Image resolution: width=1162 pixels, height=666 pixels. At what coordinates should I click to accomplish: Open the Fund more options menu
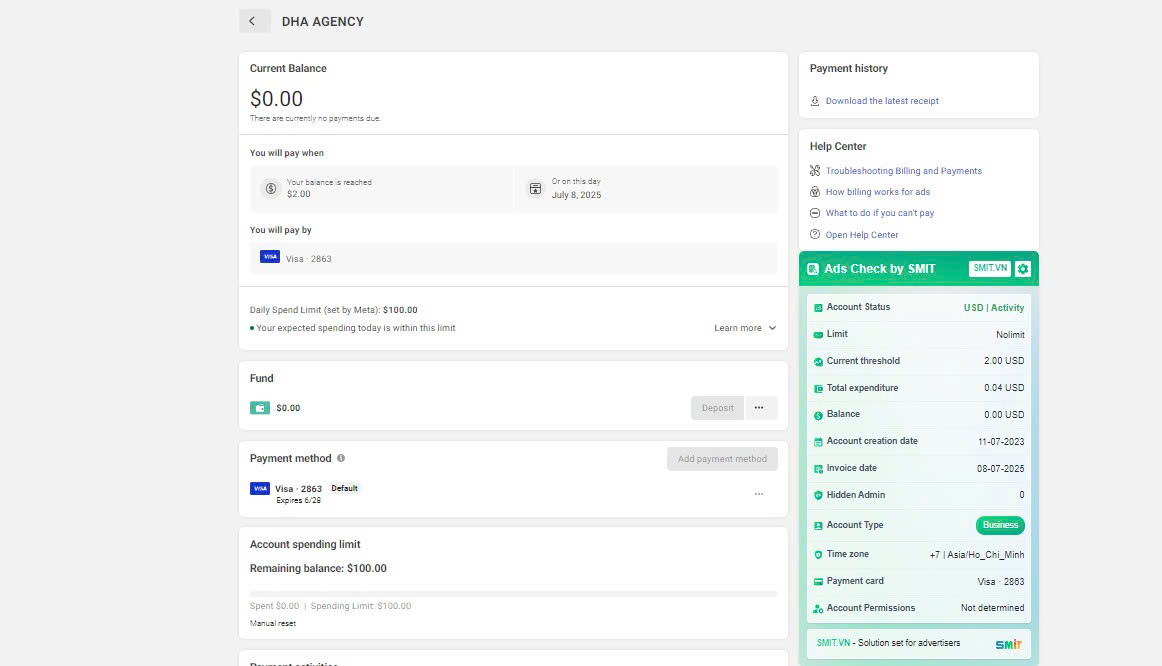click(x=759, y=408)
